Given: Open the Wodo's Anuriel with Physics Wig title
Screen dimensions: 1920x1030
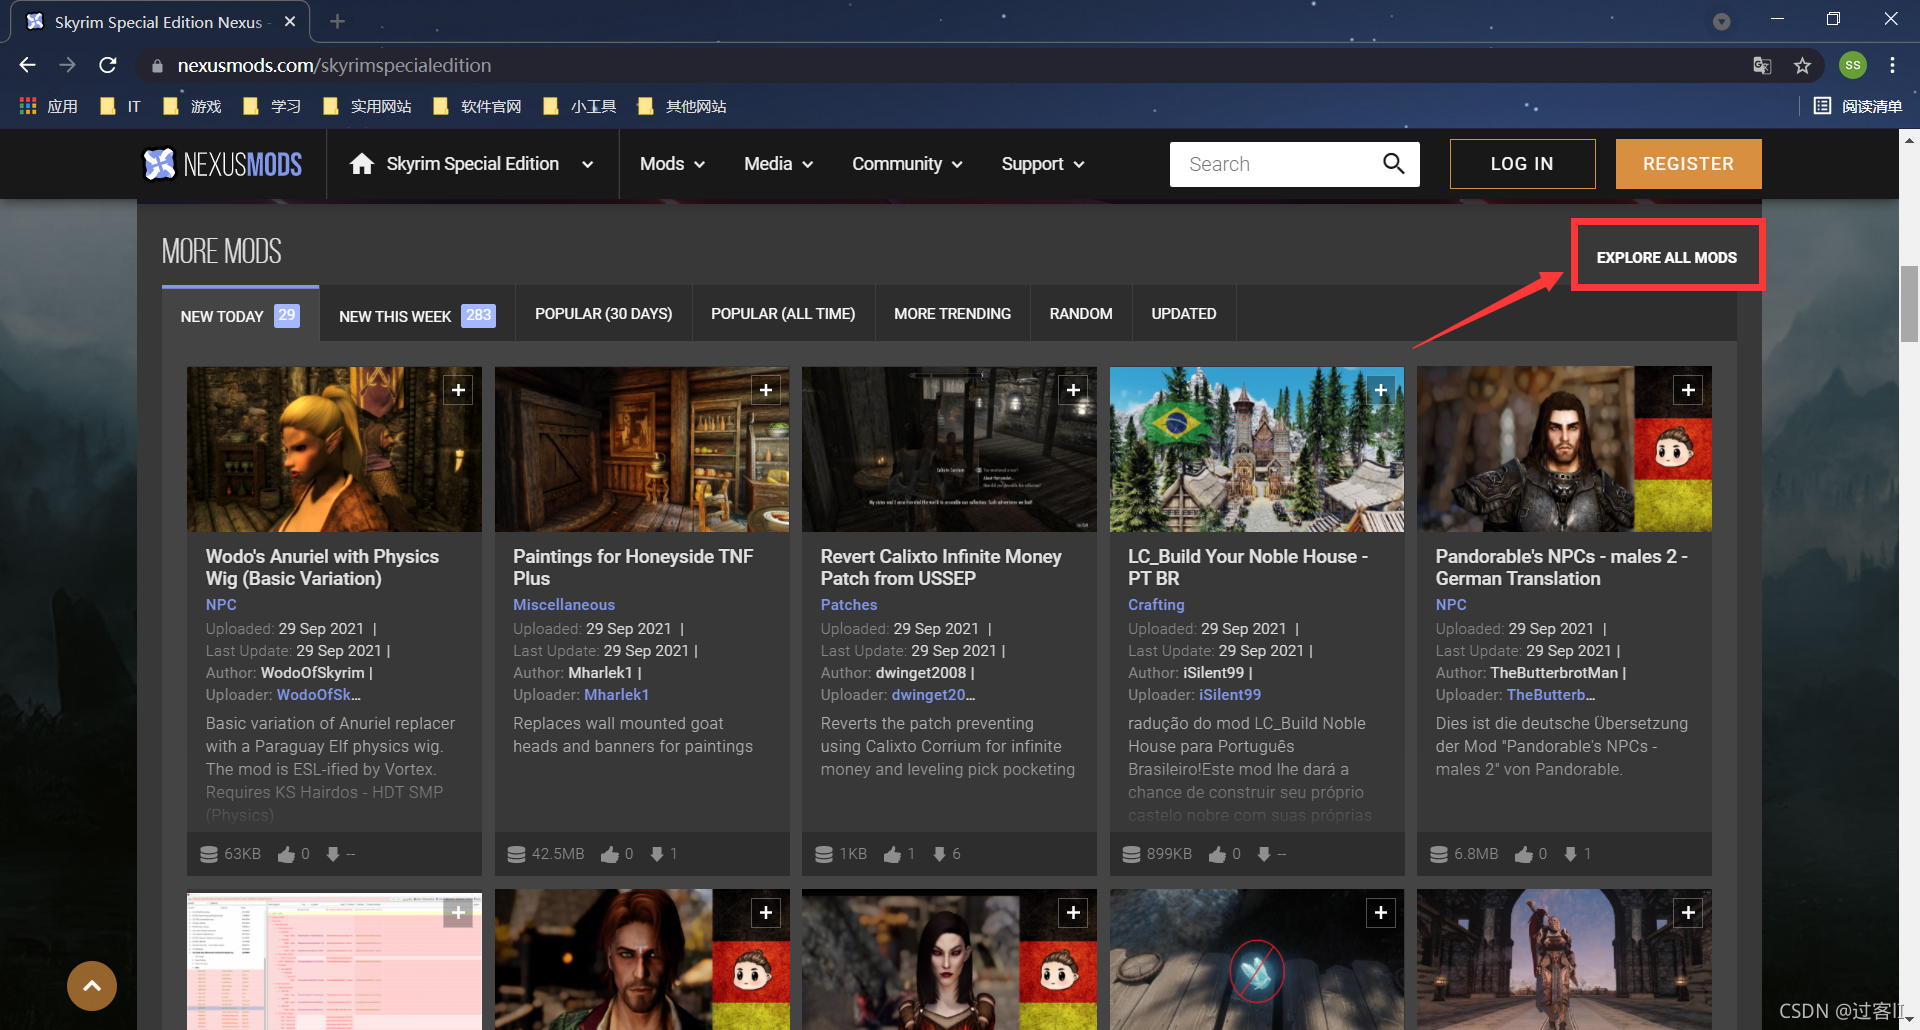Looking at the screenshot, I should [x=322, y=567].
